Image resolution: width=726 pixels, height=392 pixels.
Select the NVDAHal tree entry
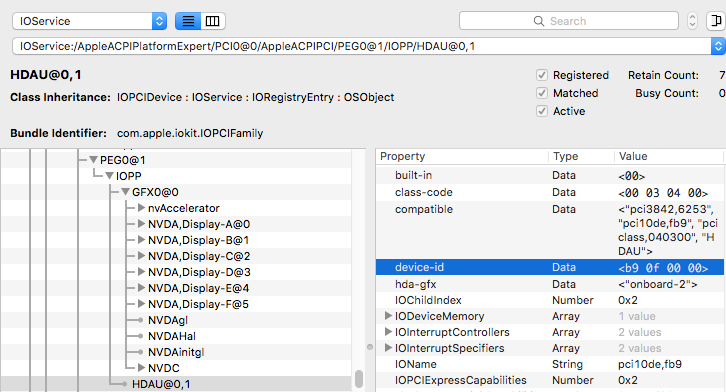[171, 336]
